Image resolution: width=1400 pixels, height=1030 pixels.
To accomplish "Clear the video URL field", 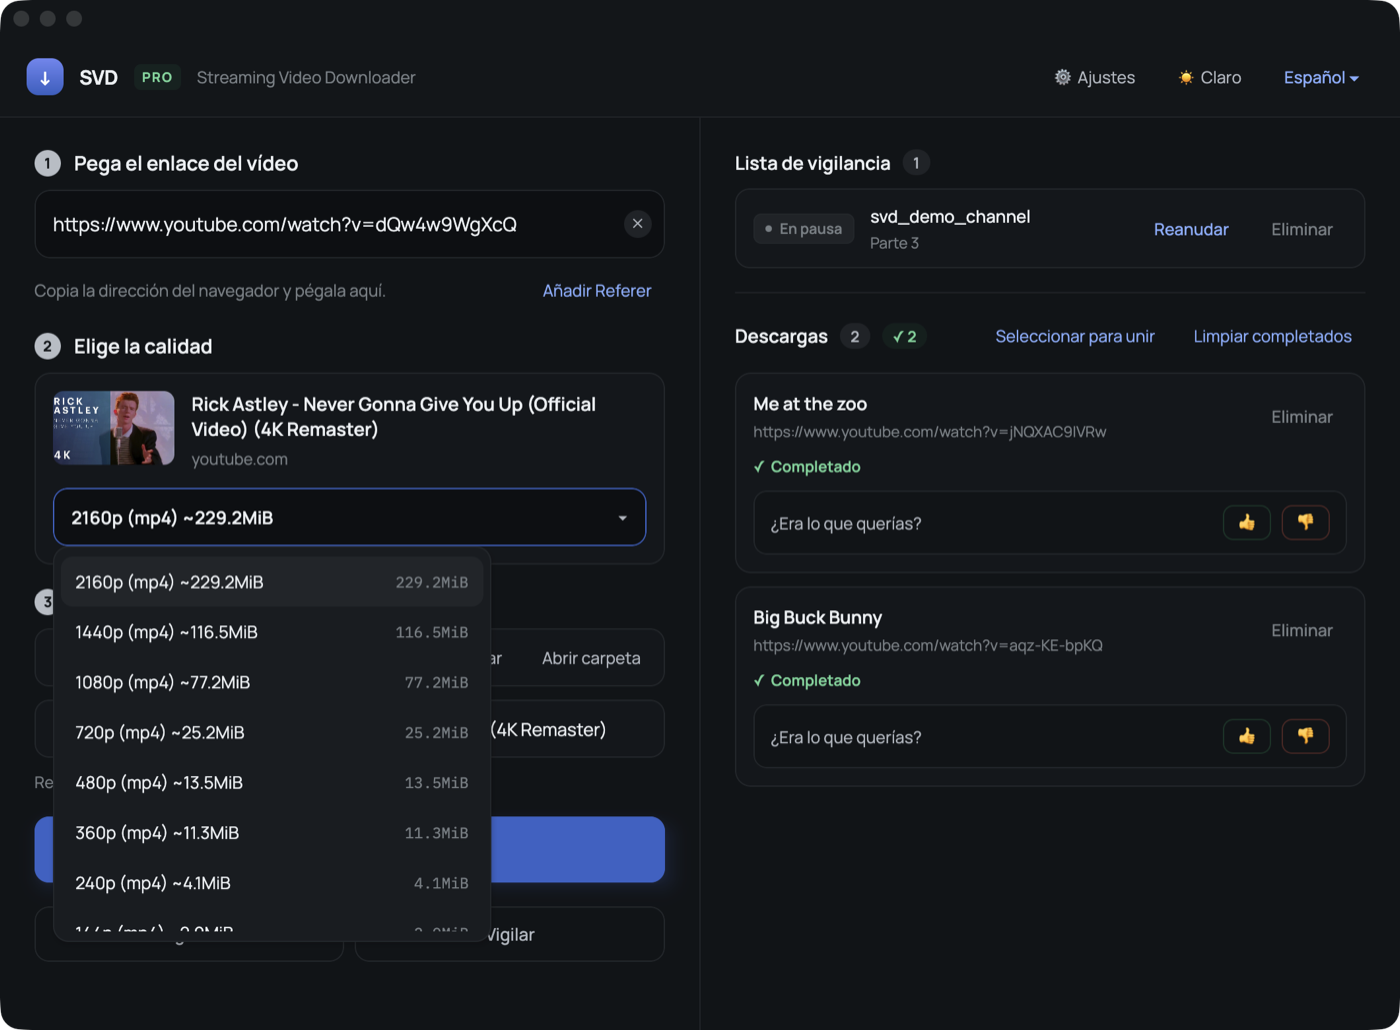I will click(637, 224).
